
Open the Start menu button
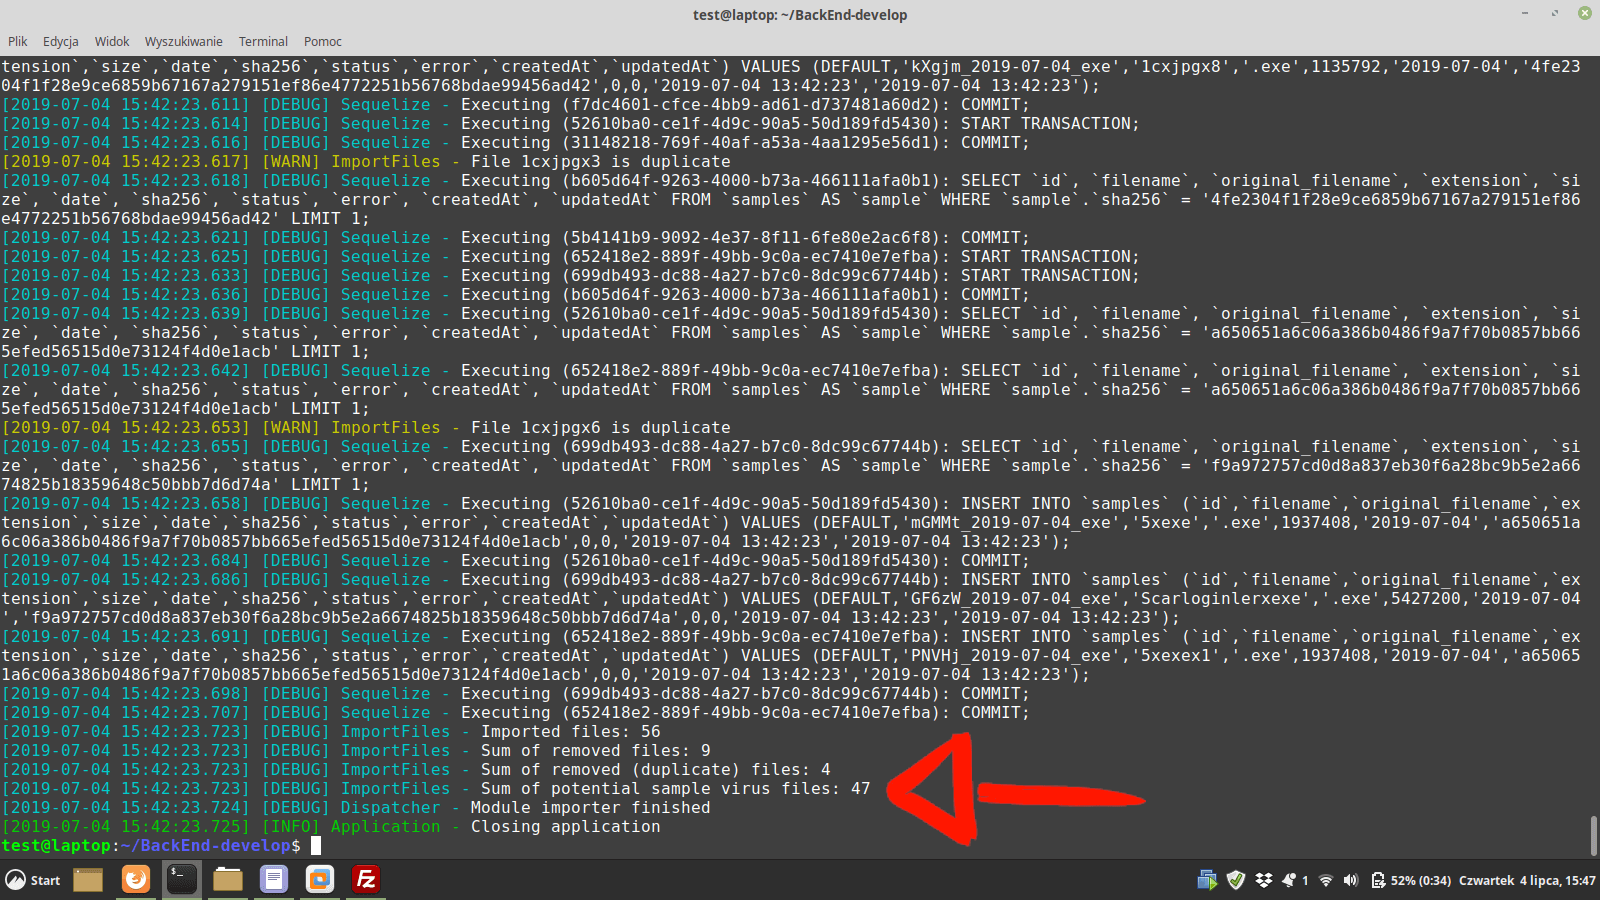coord(32,880)
